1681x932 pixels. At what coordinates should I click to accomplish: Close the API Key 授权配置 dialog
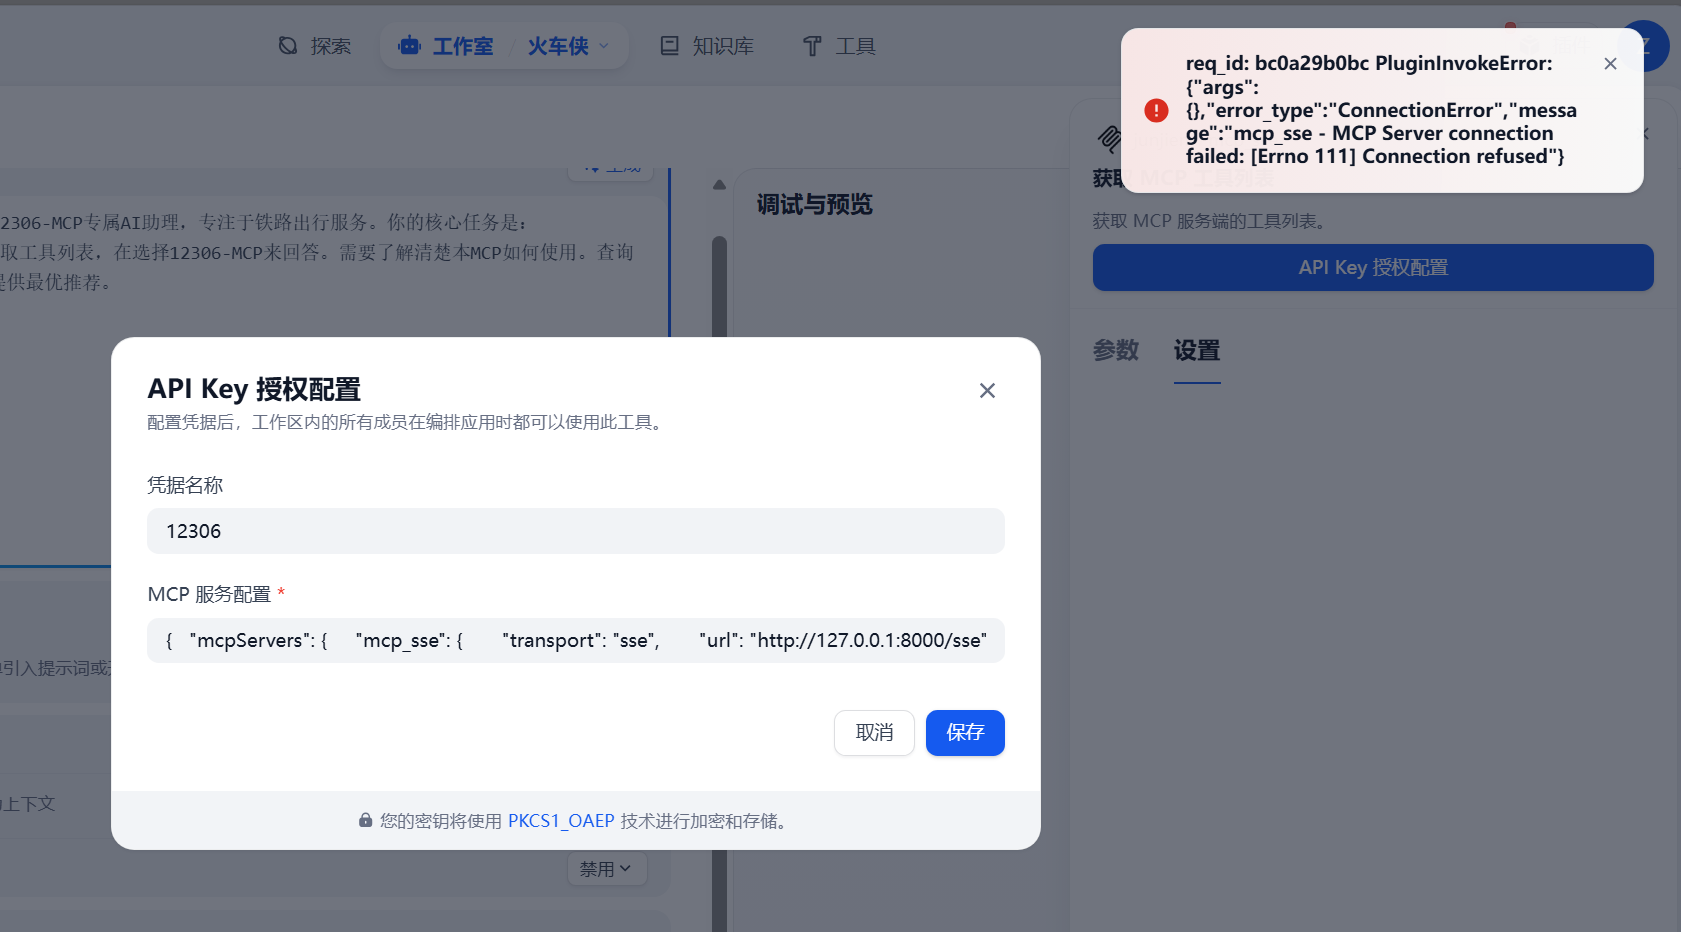pyautogui.click(x=987, y=391)
